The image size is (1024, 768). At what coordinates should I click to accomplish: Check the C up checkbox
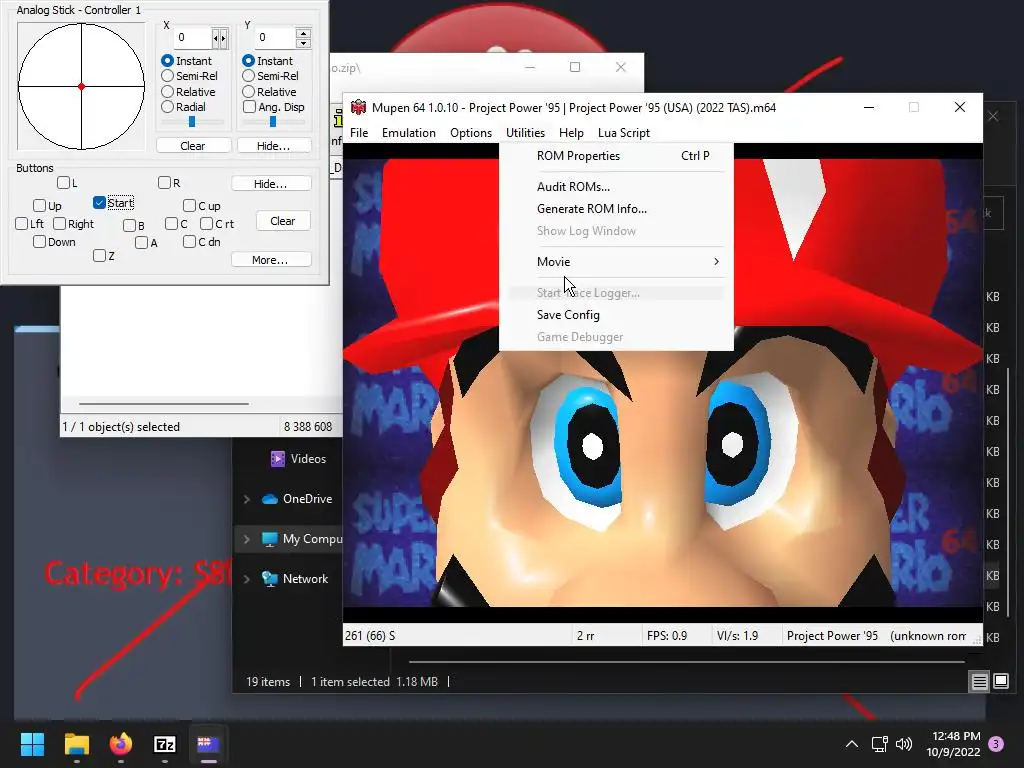click(189, 206)
